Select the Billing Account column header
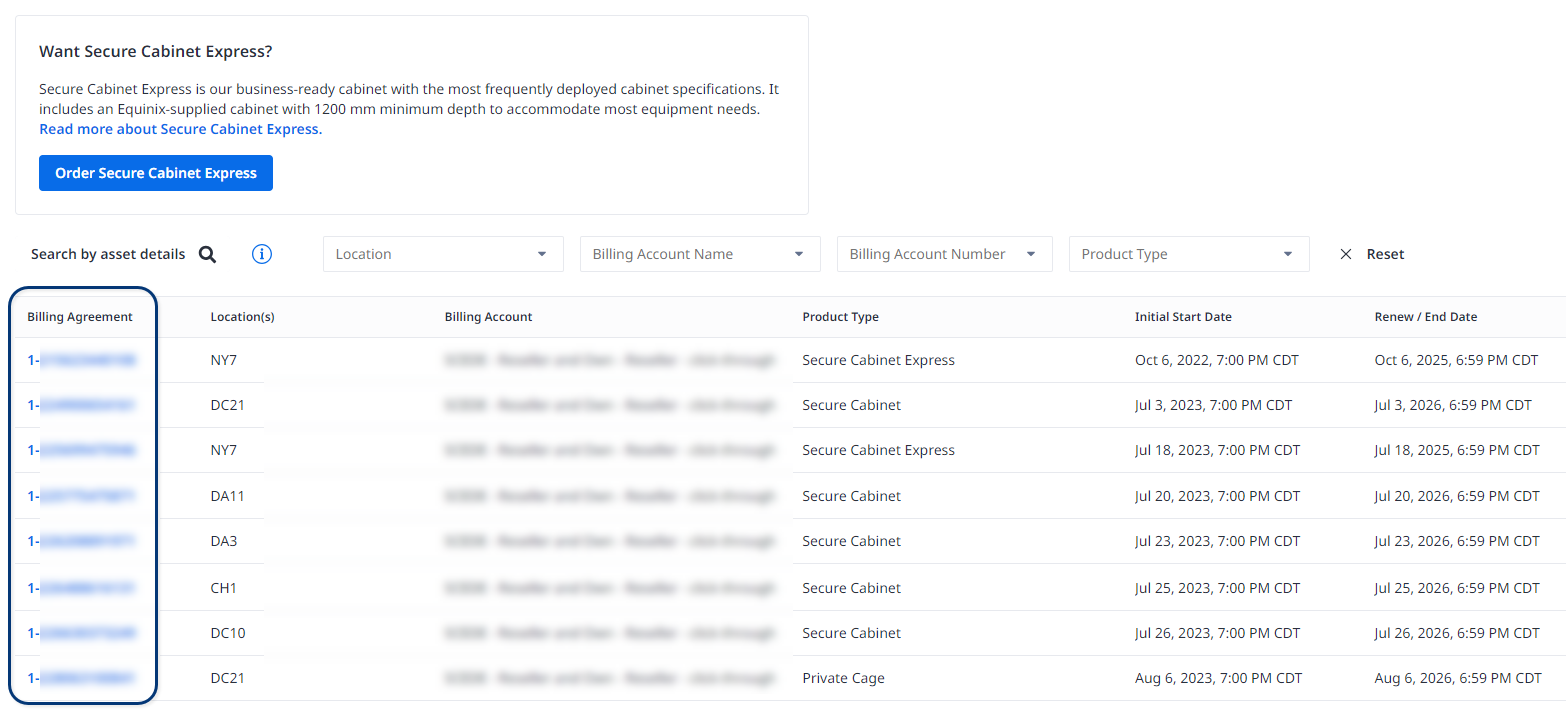 tap(489, 317)
